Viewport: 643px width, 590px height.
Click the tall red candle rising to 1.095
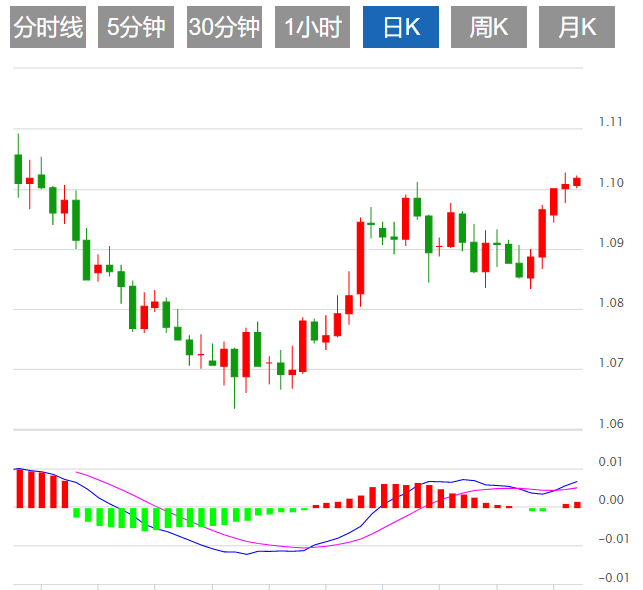360,258
